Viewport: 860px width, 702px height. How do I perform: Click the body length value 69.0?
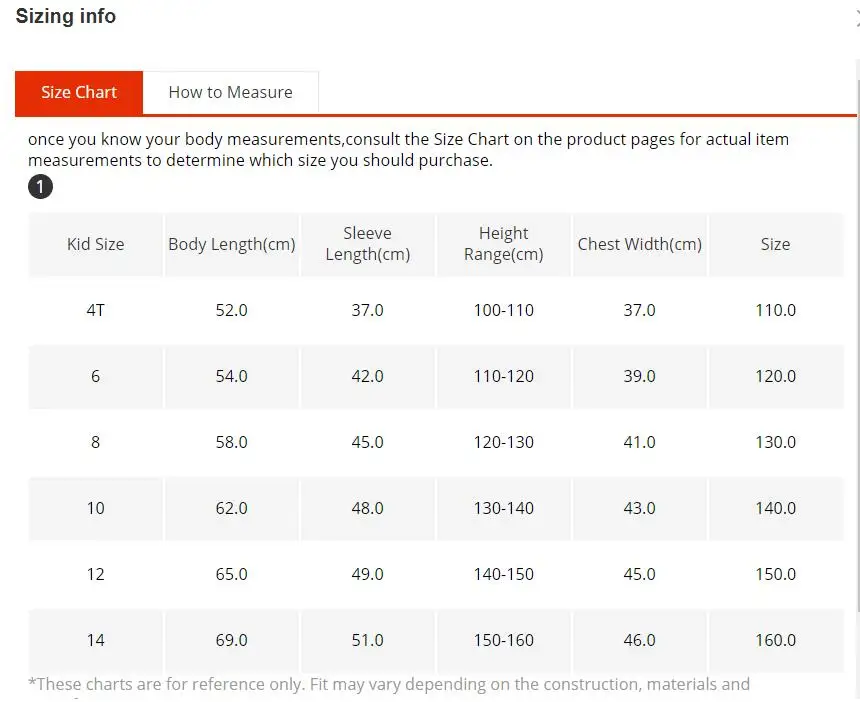[231, 641]
